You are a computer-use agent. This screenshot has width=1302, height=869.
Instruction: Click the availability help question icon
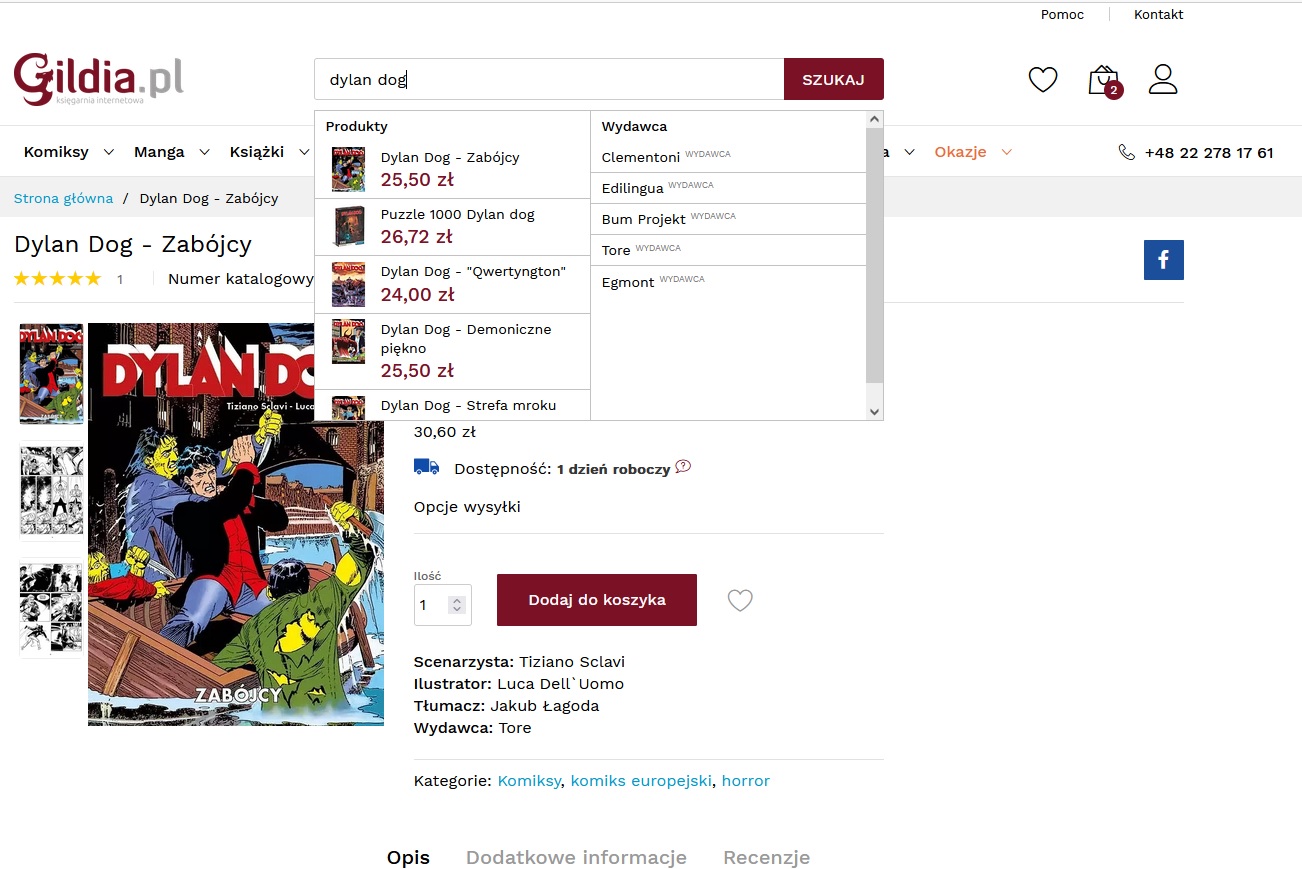(683, 467)
